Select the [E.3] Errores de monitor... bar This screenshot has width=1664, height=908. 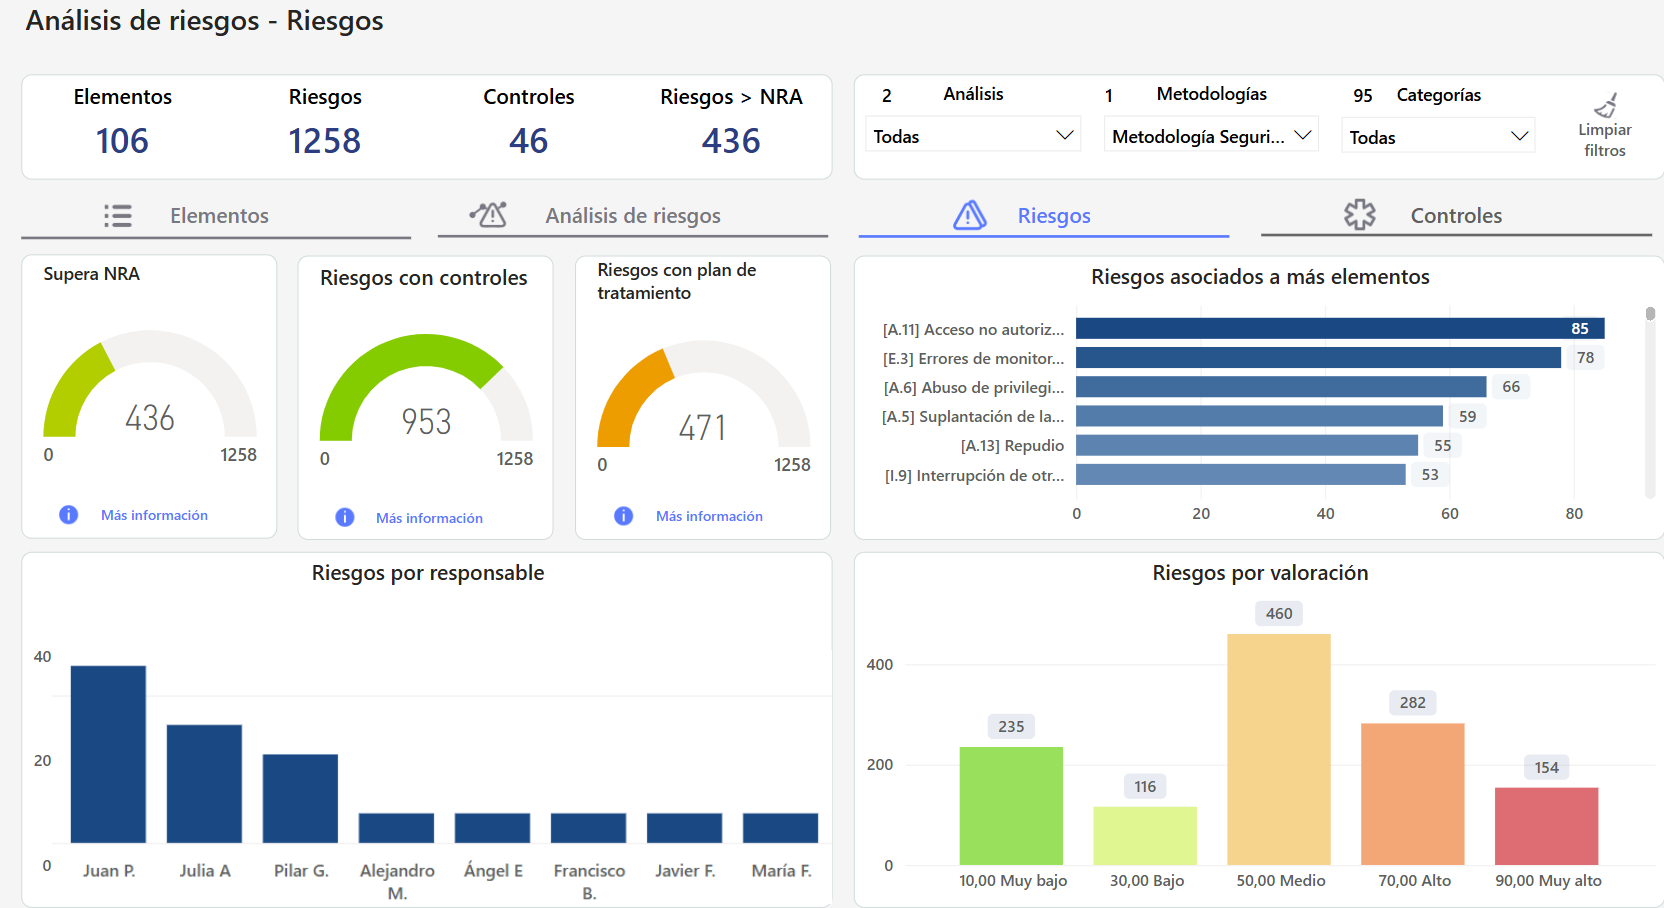point(1318,357)
